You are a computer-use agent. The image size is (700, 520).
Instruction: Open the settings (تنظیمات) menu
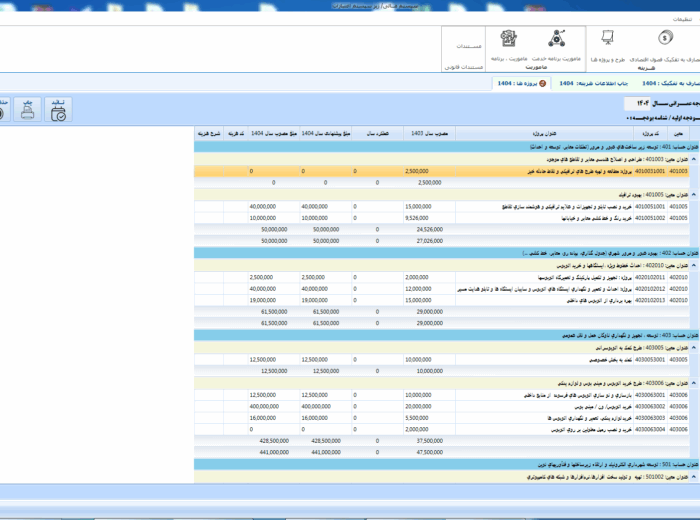pos(676,19)
